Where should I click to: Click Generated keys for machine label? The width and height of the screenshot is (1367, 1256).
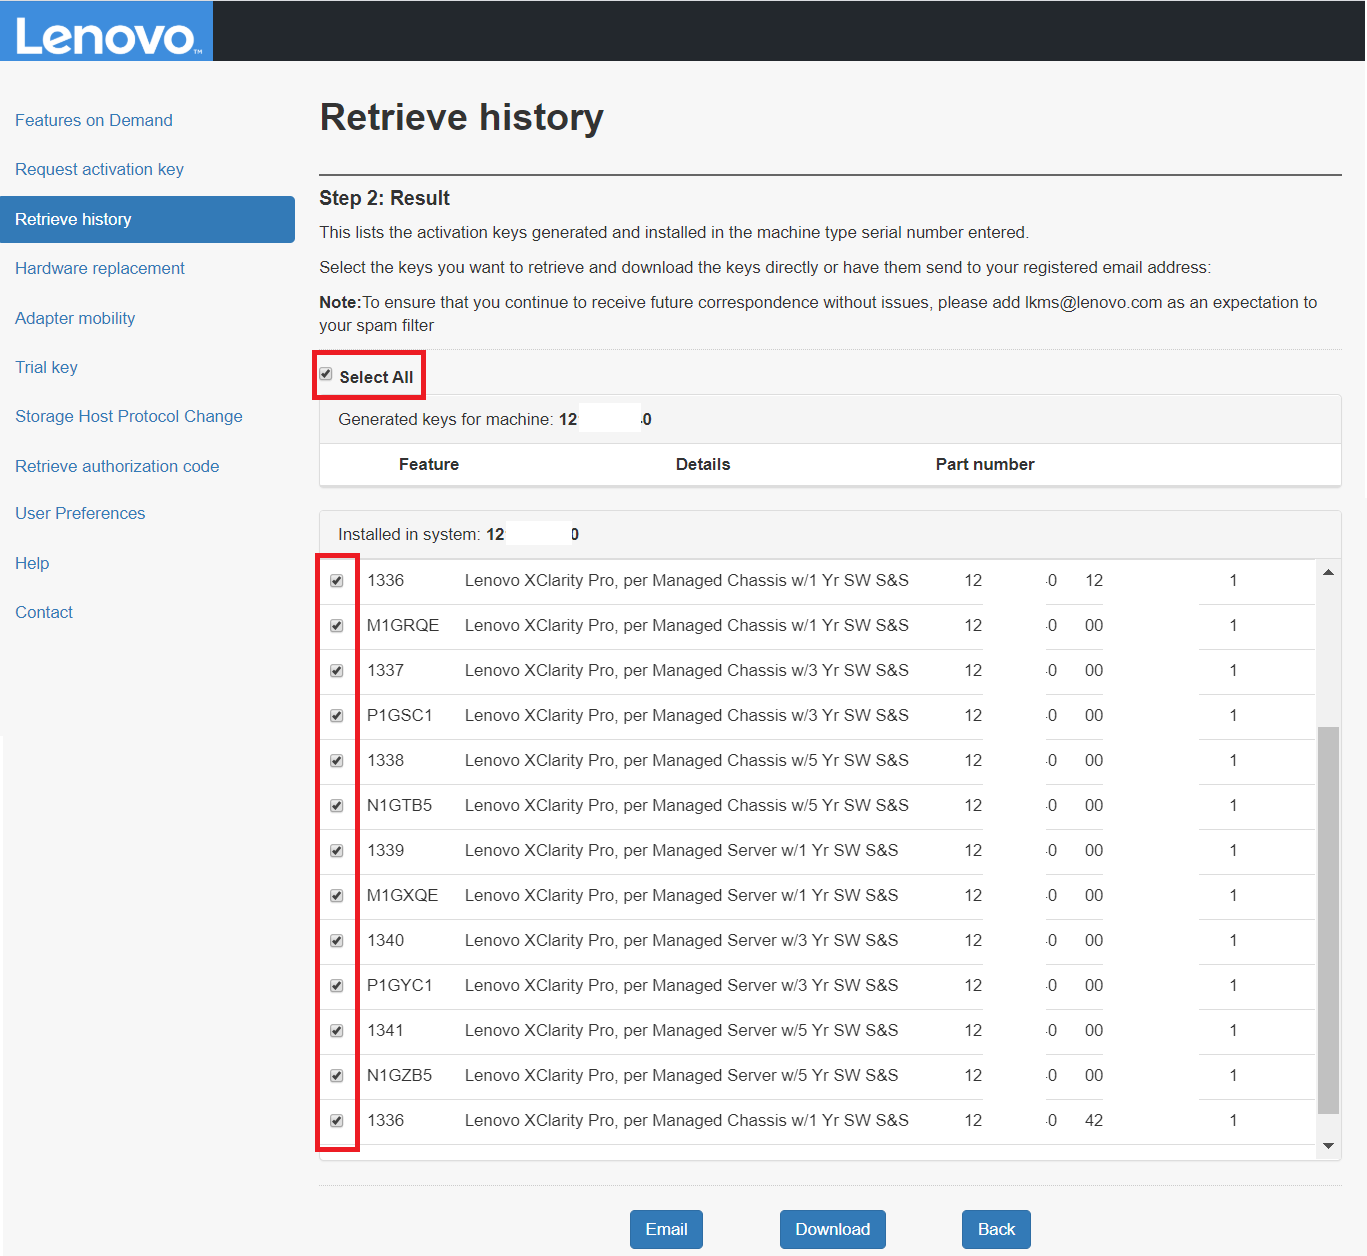click(446, 419)
